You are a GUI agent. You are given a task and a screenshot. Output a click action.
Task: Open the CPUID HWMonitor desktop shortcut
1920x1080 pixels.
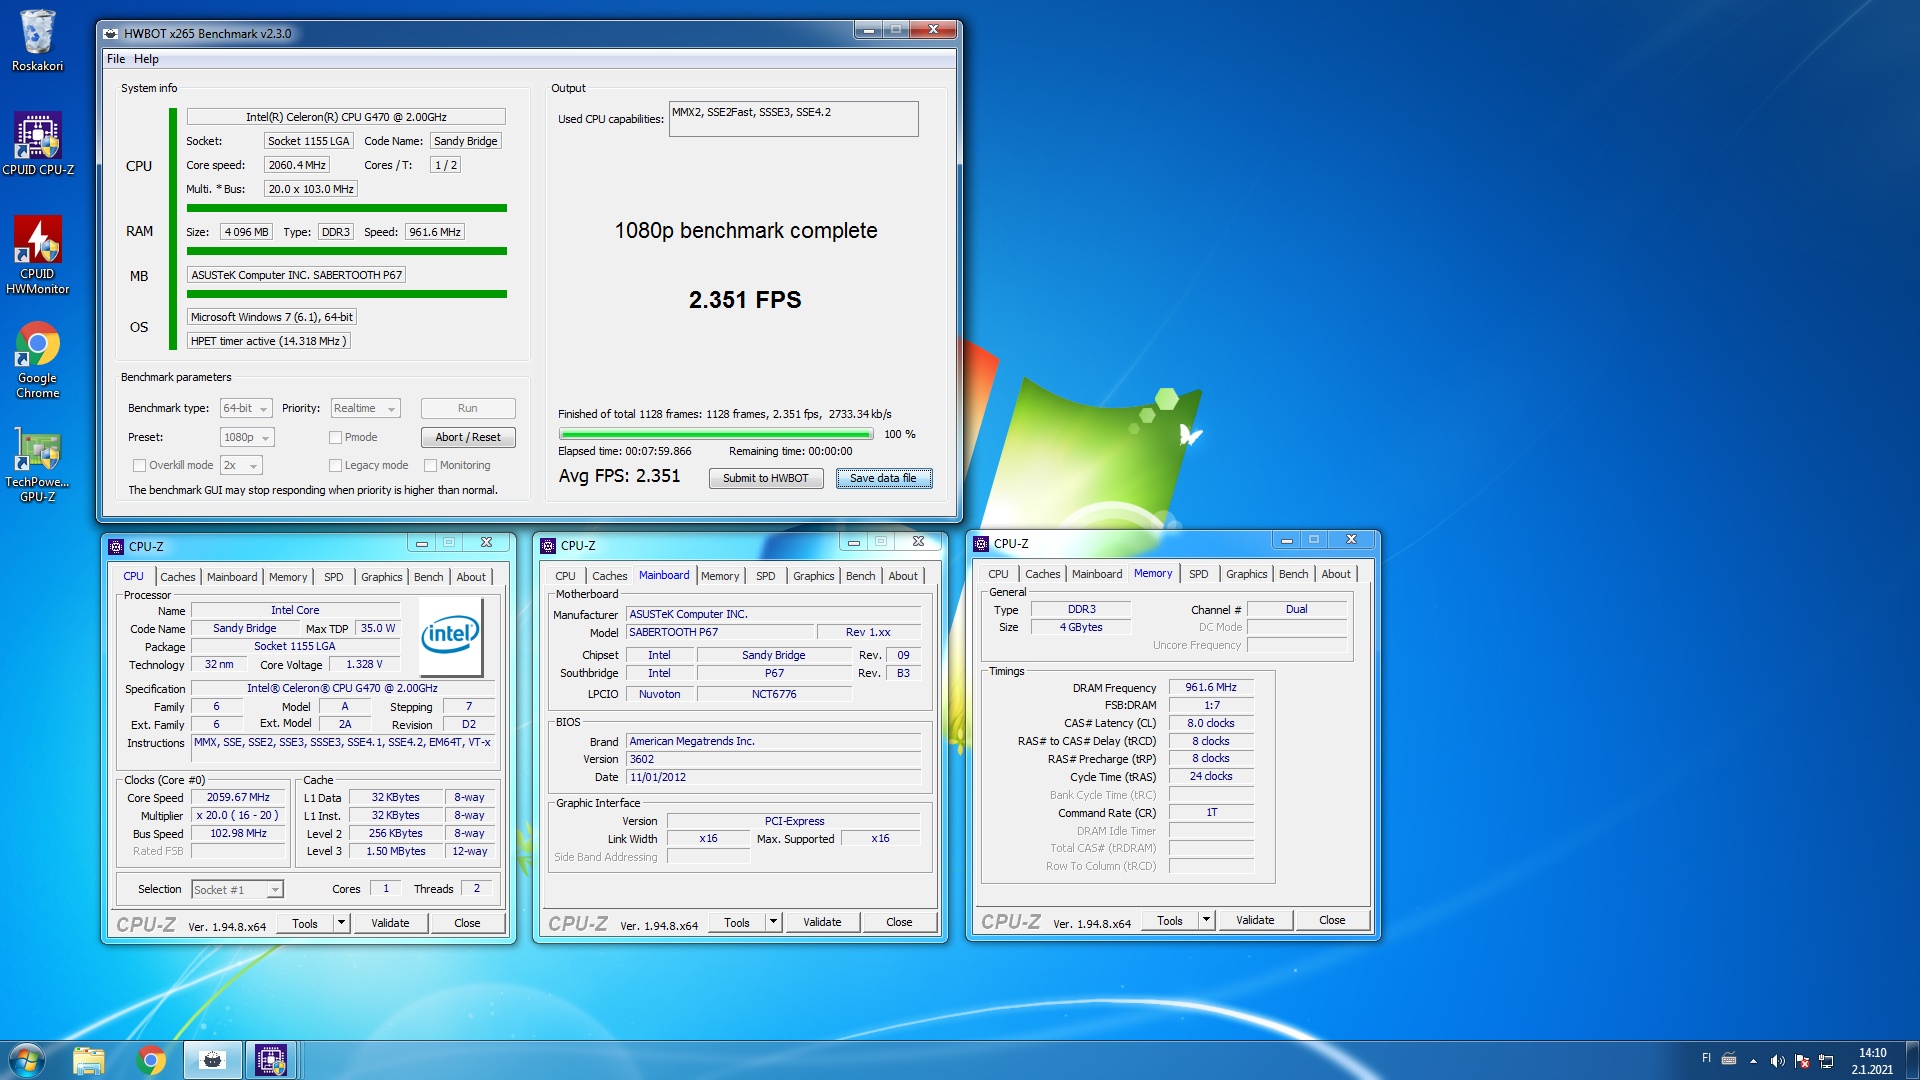(x=37, y=256)
